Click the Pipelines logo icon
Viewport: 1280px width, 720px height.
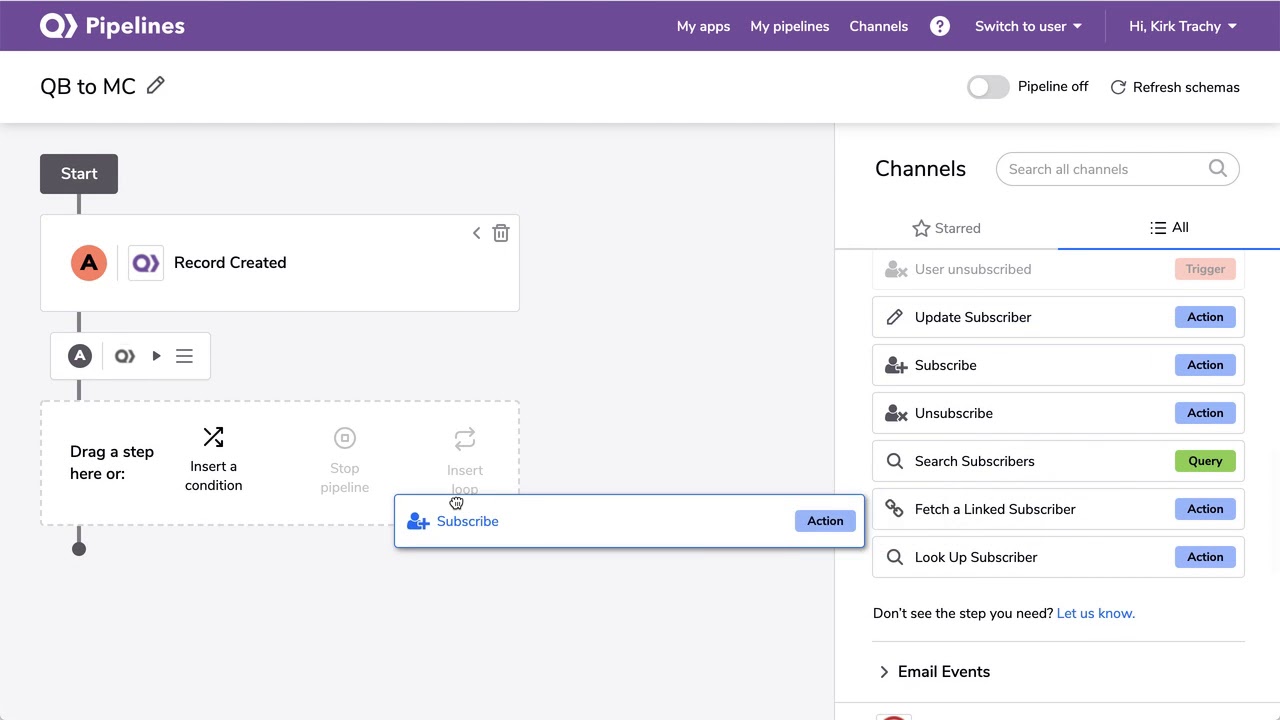58,26
